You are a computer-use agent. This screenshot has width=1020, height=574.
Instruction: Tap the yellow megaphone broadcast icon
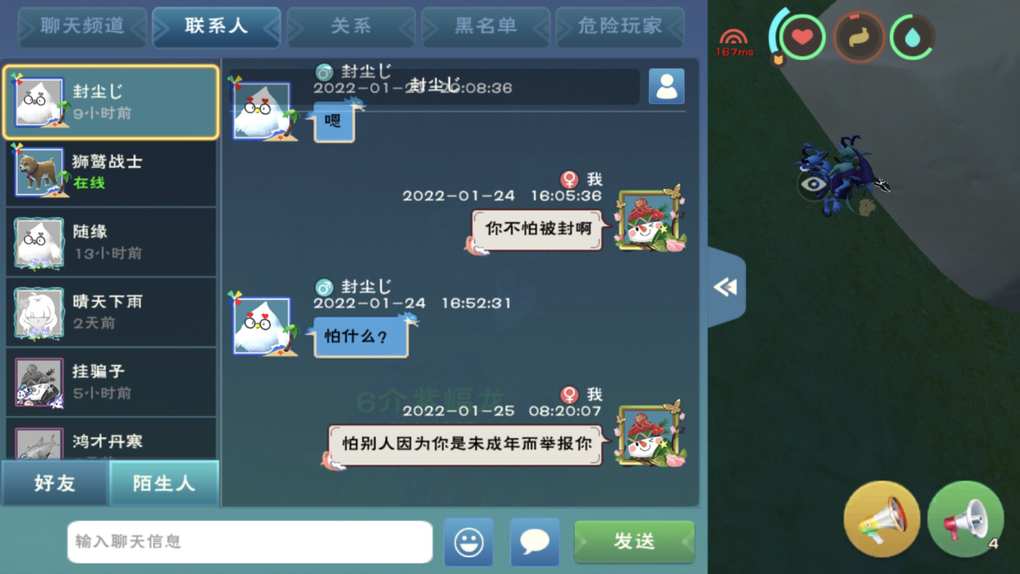(x=881, y=519)
